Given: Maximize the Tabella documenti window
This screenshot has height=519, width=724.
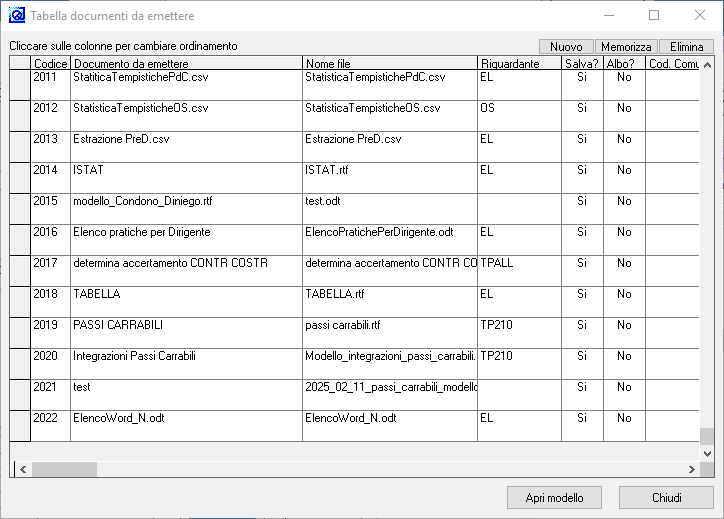Looking at the screenshot, I should point(654,15).
